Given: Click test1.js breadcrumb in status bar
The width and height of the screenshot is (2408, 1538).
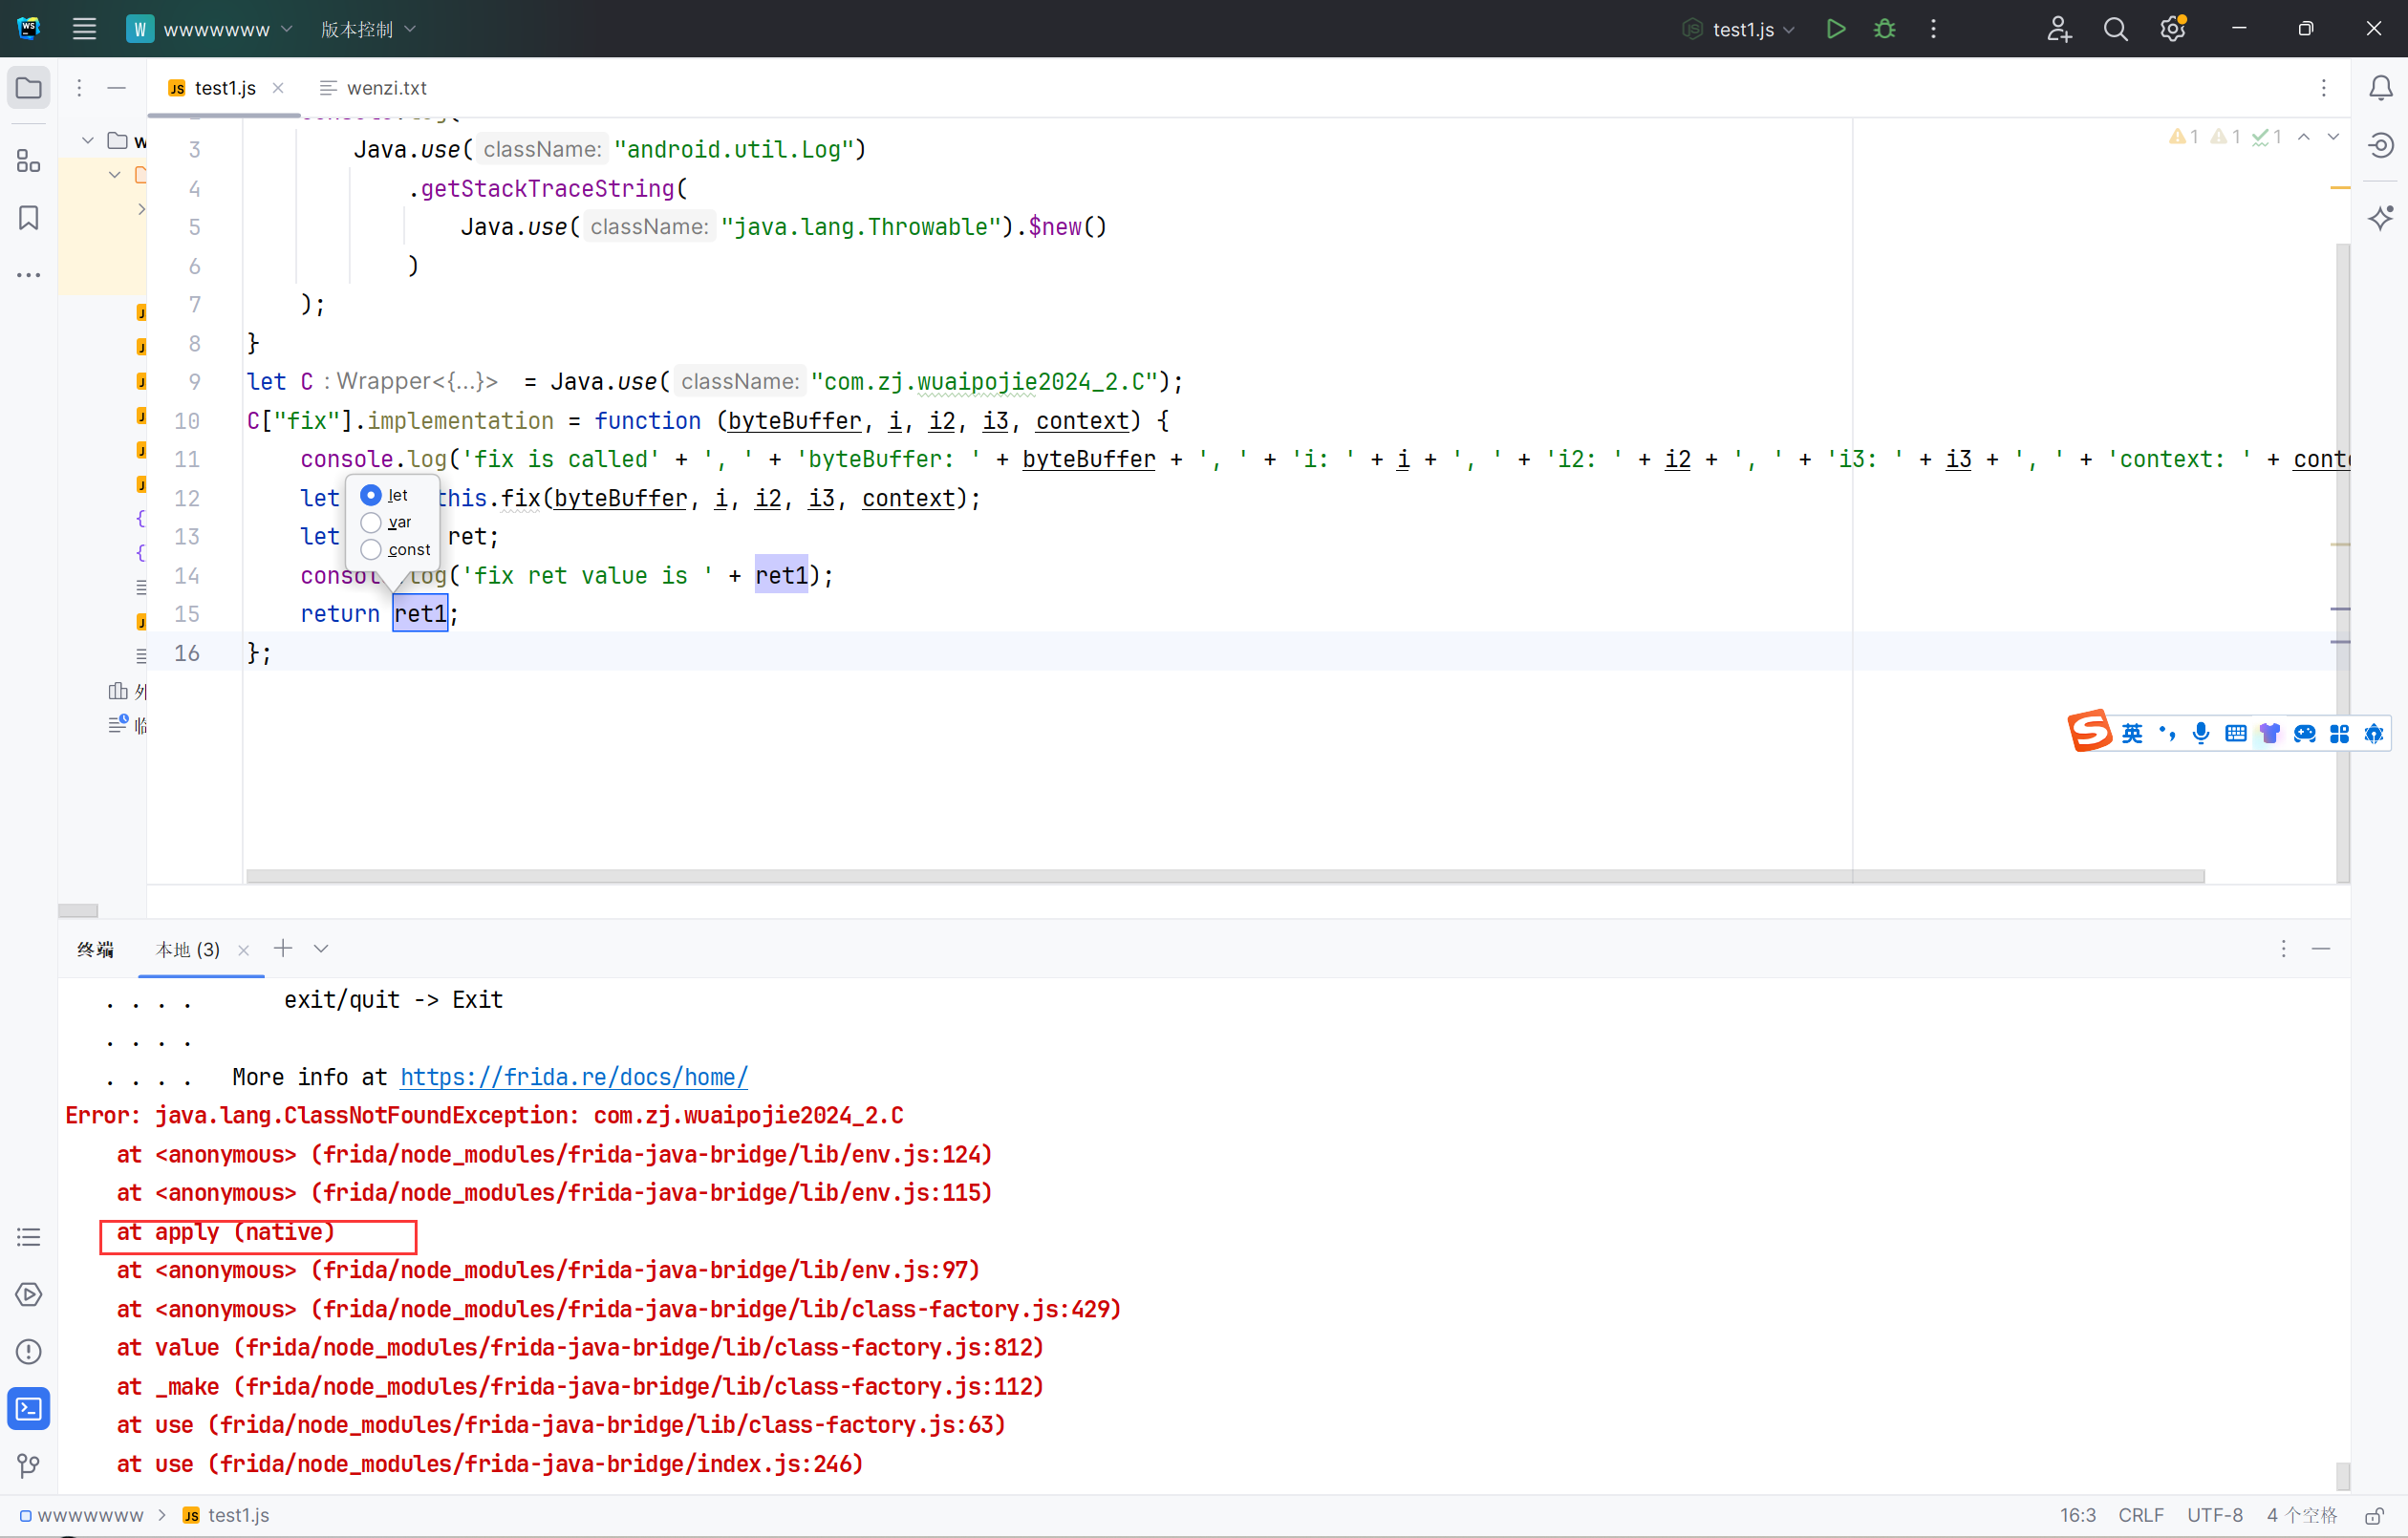Looking at the screenshot, I should 226,1516.
